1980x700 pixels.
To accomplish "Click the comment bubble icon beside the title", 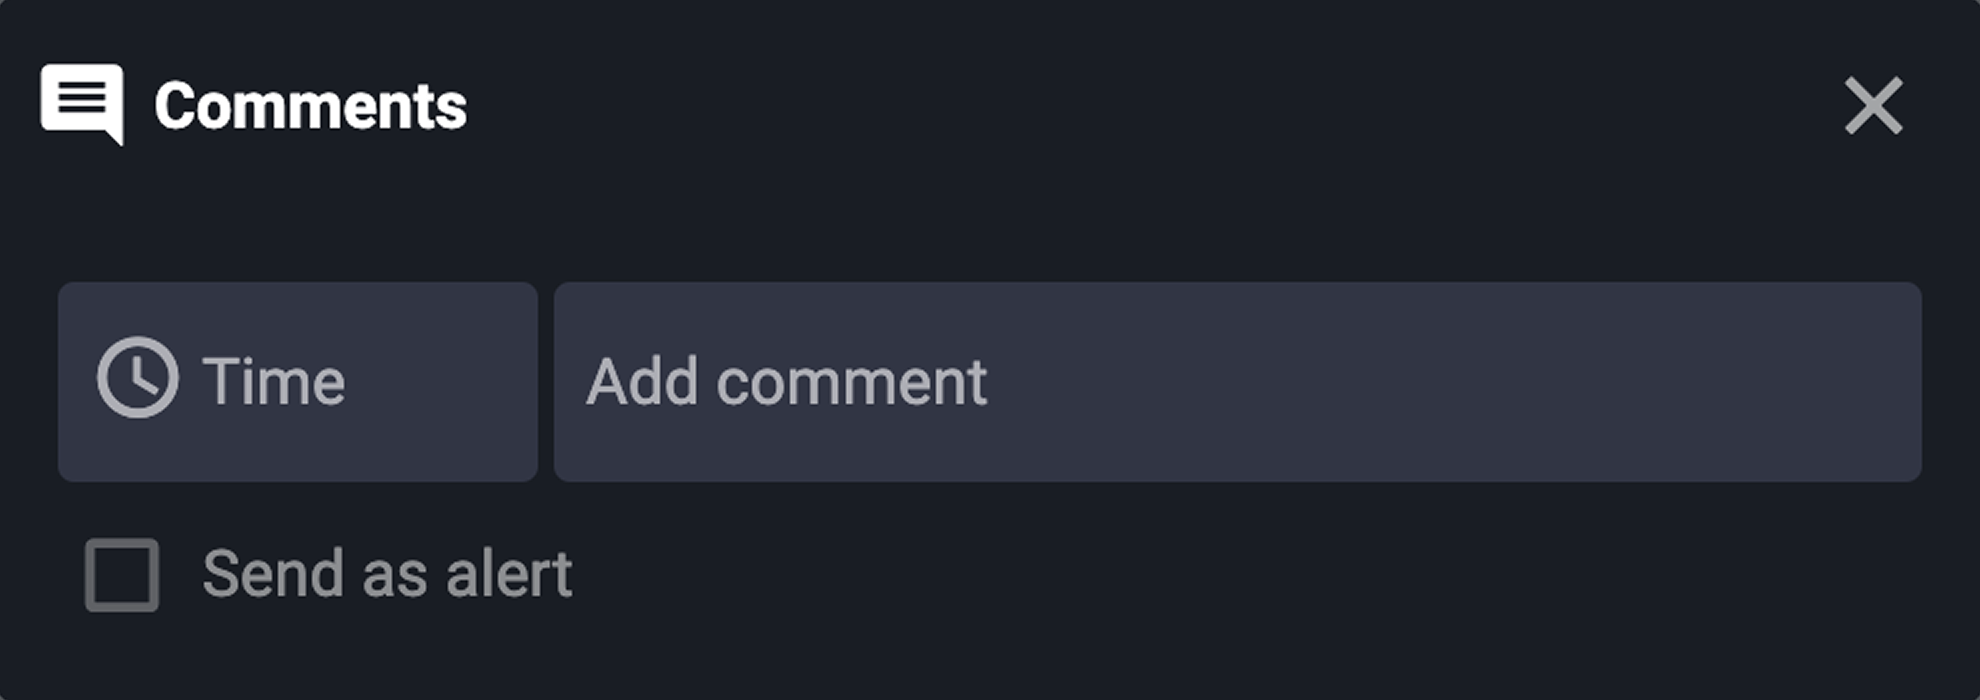I will click(82, 103).
